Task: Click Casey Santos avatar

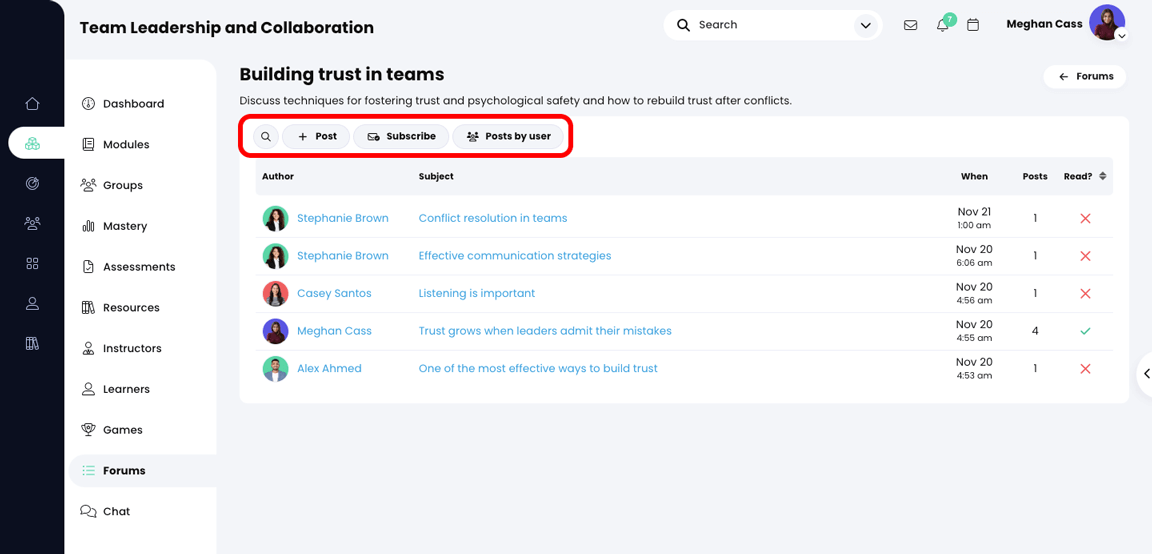Action: click(276, 293)
